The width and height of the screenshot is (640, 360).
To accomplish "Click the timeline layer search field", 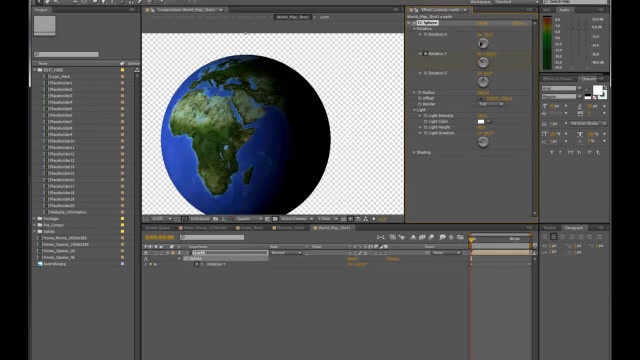I will click(x=212, y=237).
